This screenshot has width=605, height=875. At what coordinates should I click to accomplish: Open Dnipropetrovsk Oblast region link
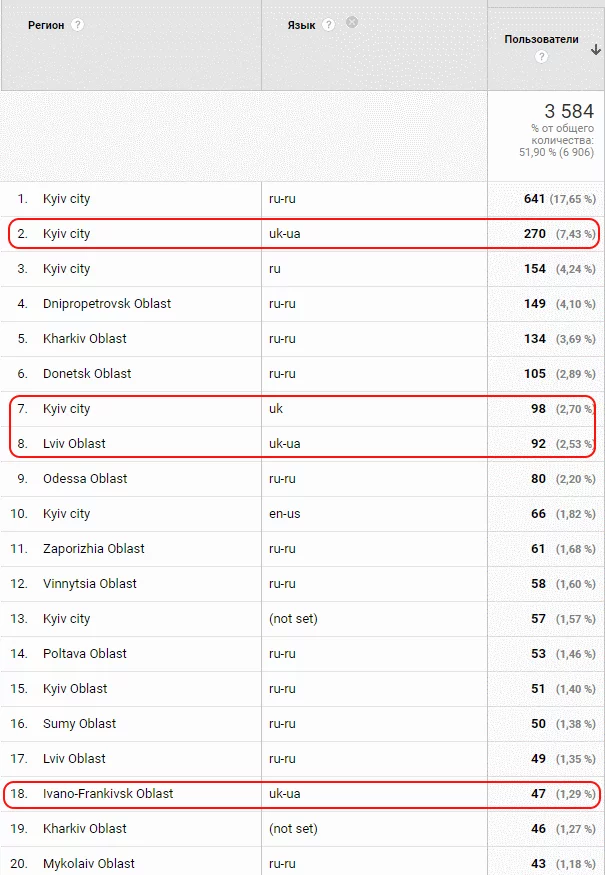[106, 304]
